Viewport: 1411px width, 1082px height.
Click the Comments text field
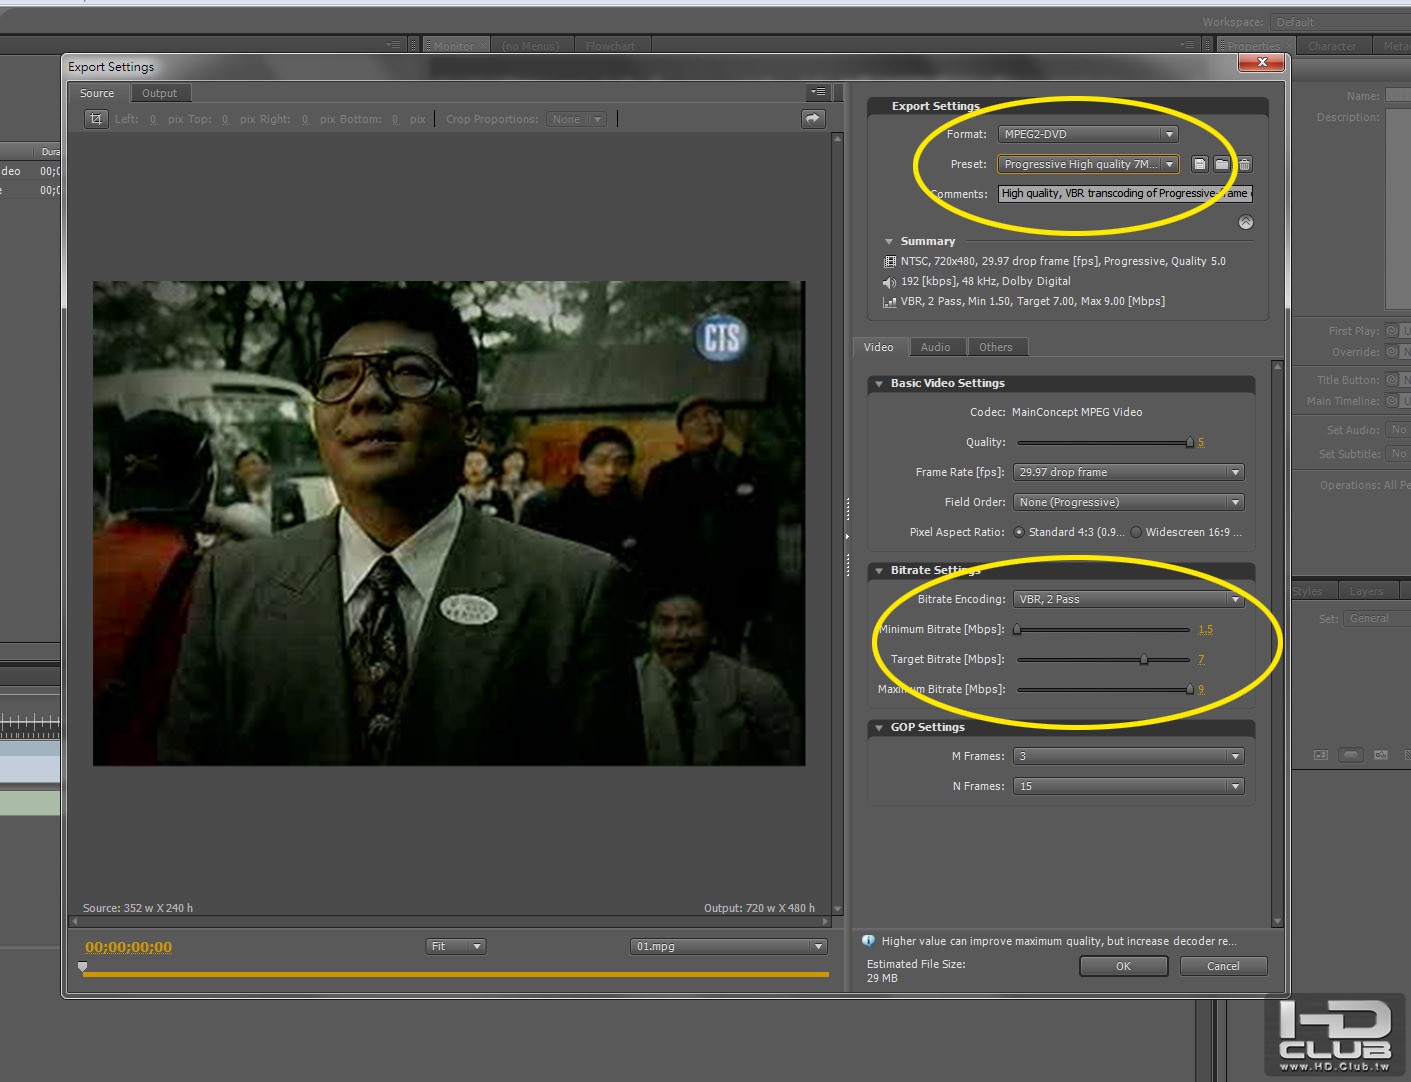[x=1124, y=194]
